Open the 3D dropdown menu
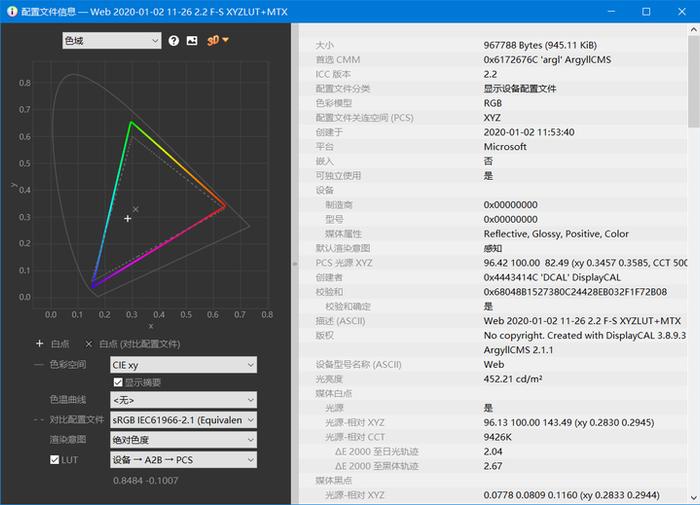This screenshot has width=700, height=505. pyautogui.click(x=218, y=41)
